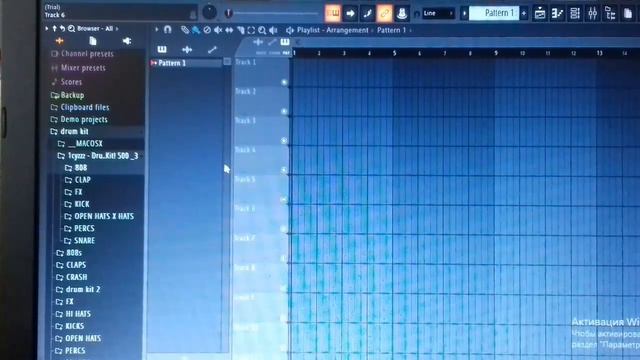Select the Paint brush tool
The height and width of the screenshot is (360, 640).
click(x=196, y=30)
